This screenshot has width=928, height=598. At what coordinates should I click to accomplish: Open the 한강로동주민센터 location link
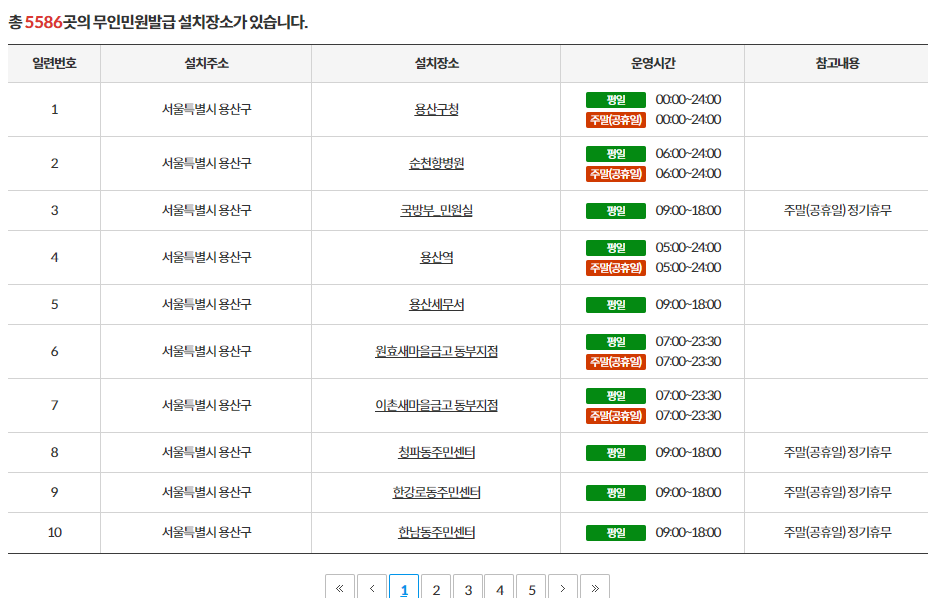click(436, 493)
